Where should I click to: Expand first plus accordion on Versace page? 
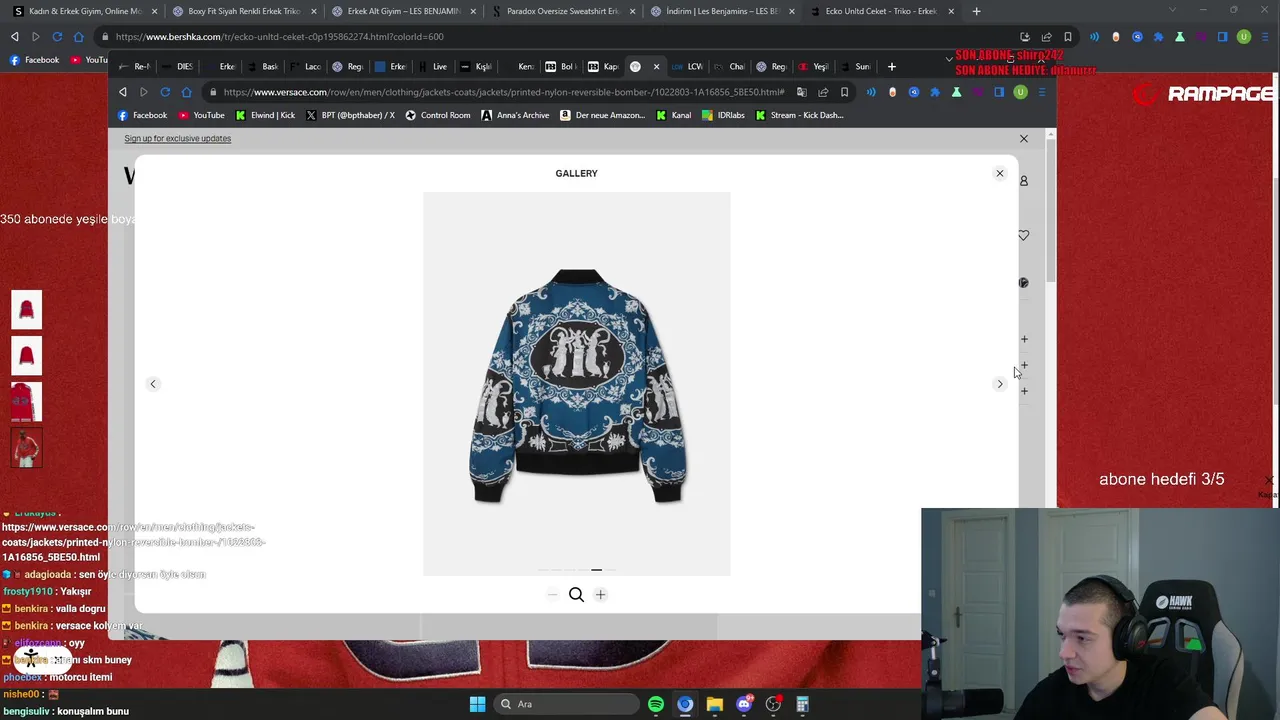pos(1024,339)
